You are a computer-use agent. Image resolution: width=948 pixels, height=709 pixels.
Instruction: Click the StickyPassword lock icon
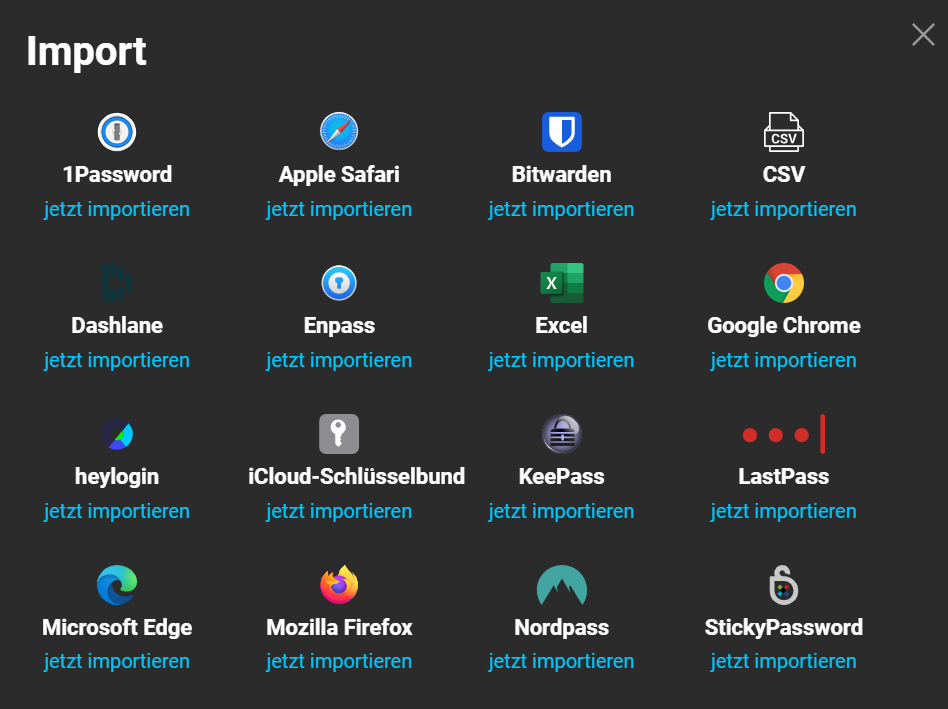point(783,585)
